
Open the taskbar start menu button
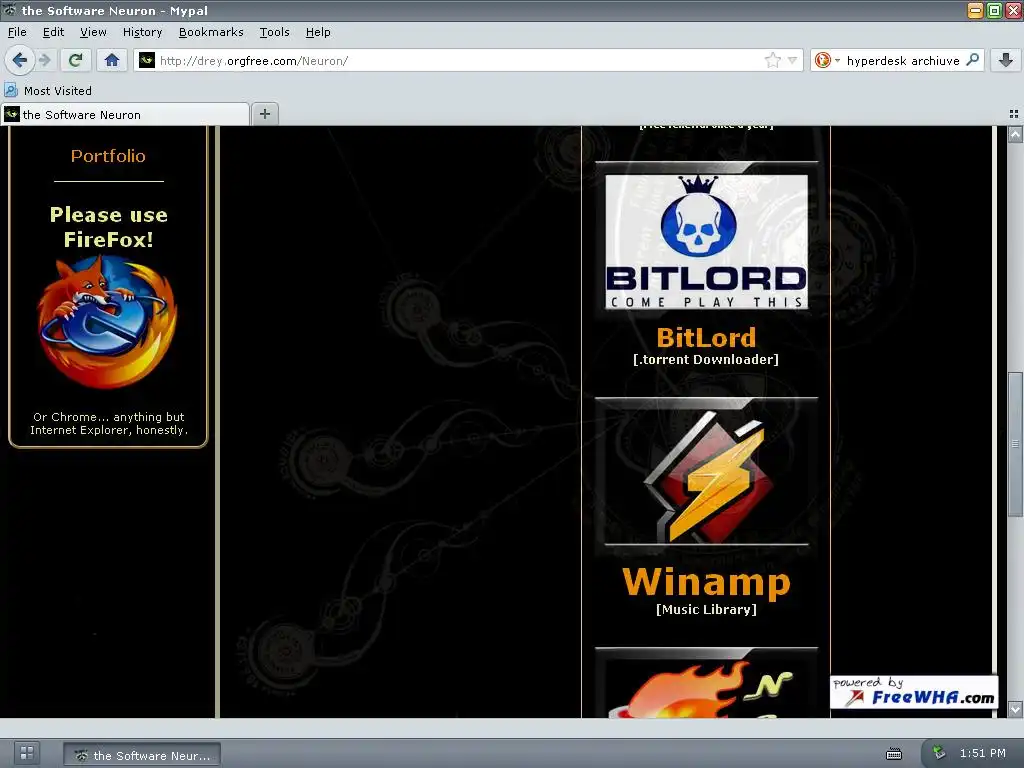[x=27, y=752]
